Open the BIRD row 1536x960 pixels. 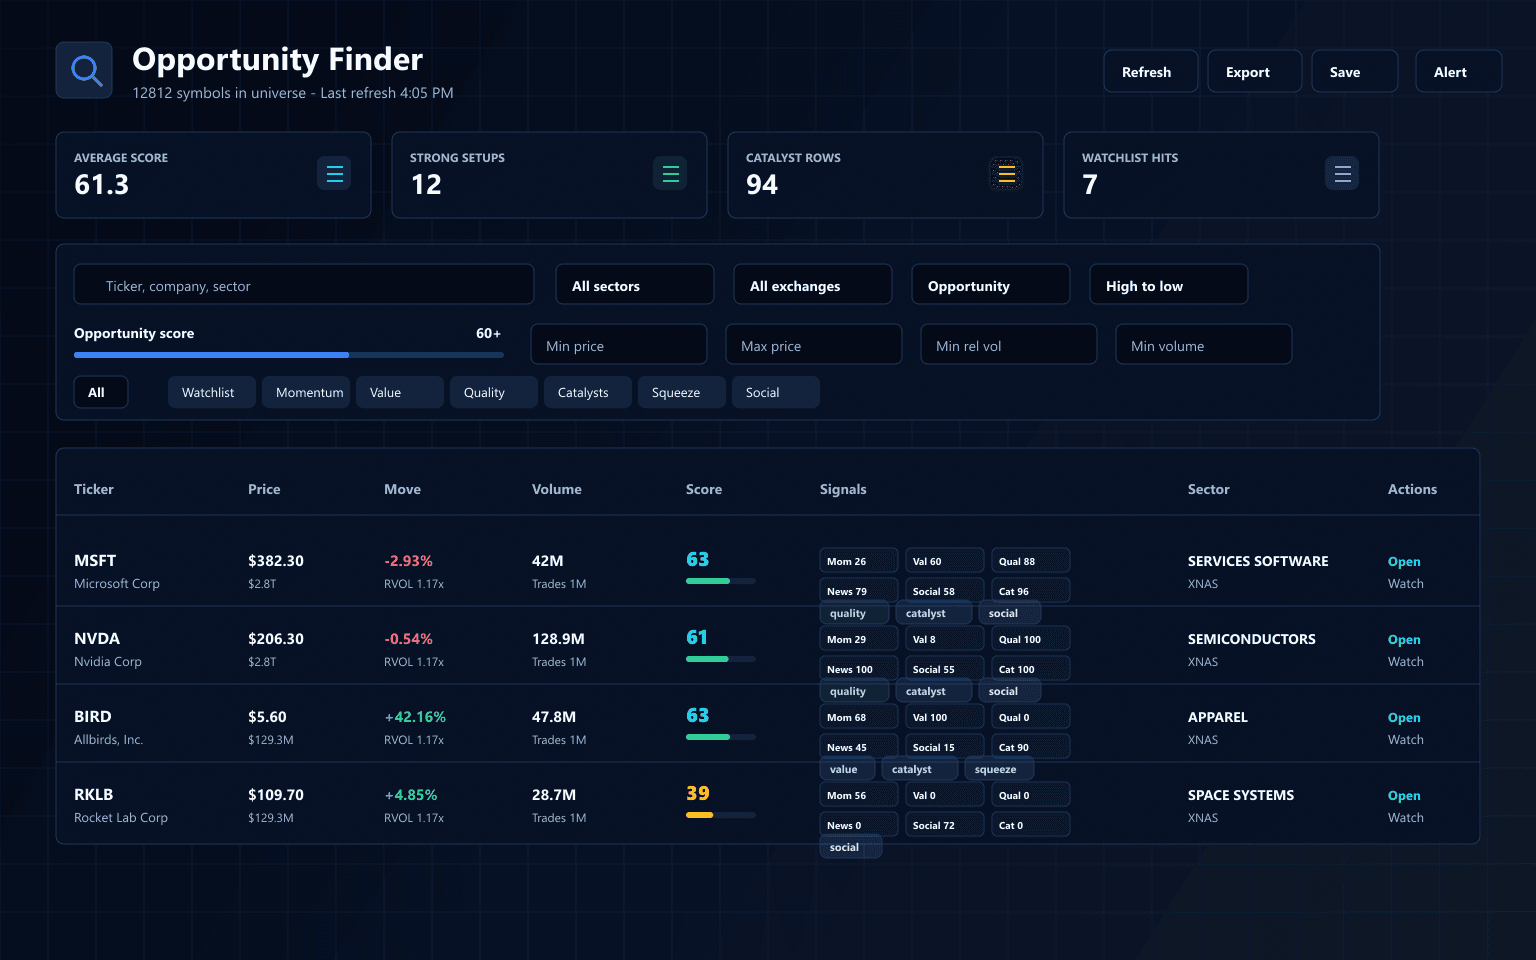1404,718
